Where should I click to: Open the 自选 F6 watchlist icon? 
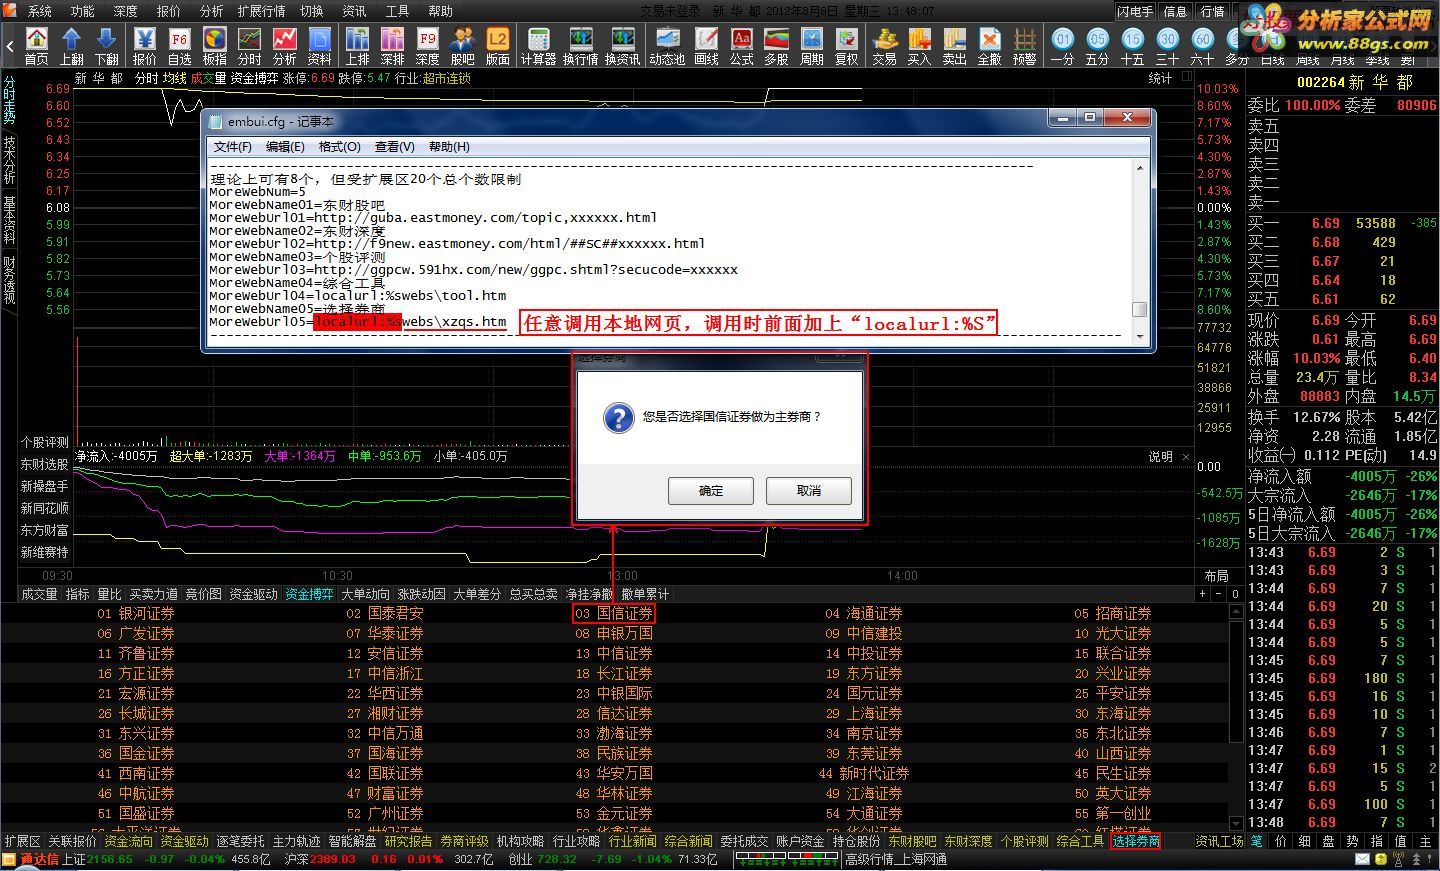(179, 46)
